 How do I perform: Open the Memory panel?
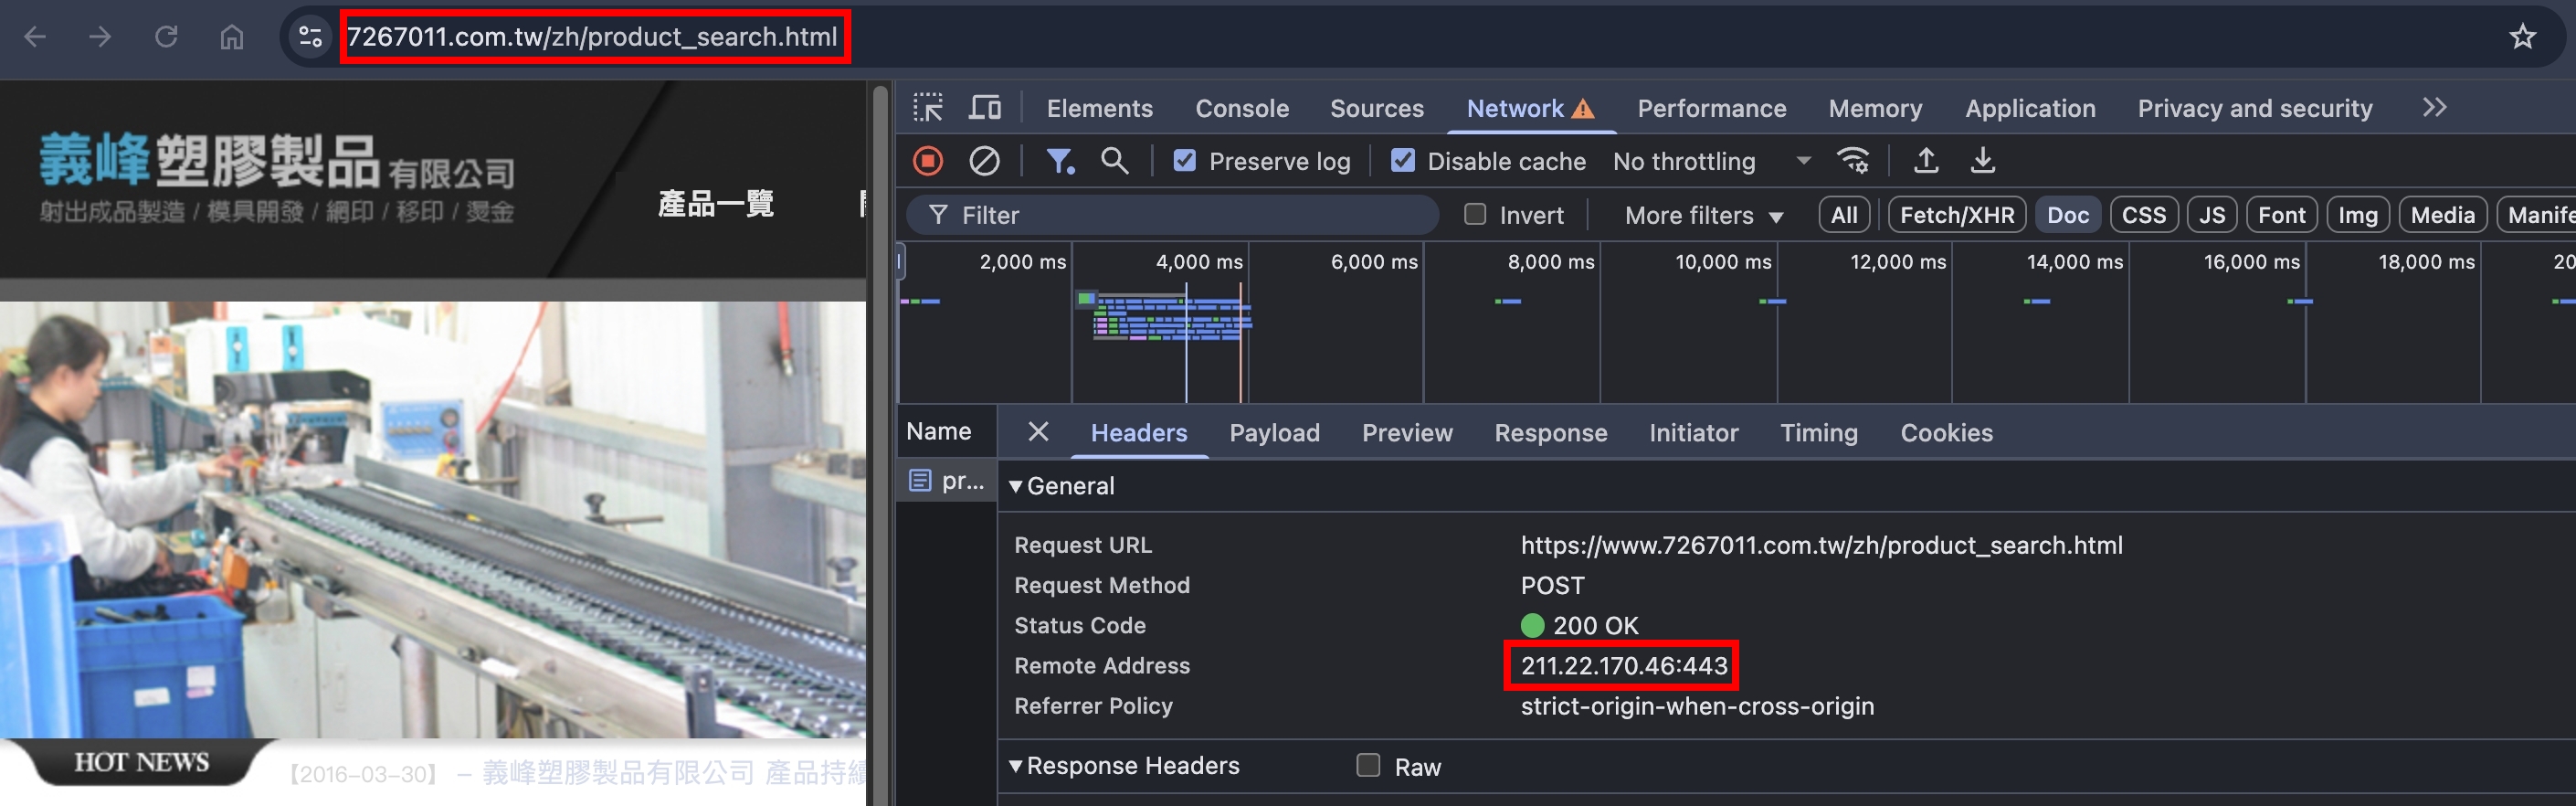point(1875,108)
